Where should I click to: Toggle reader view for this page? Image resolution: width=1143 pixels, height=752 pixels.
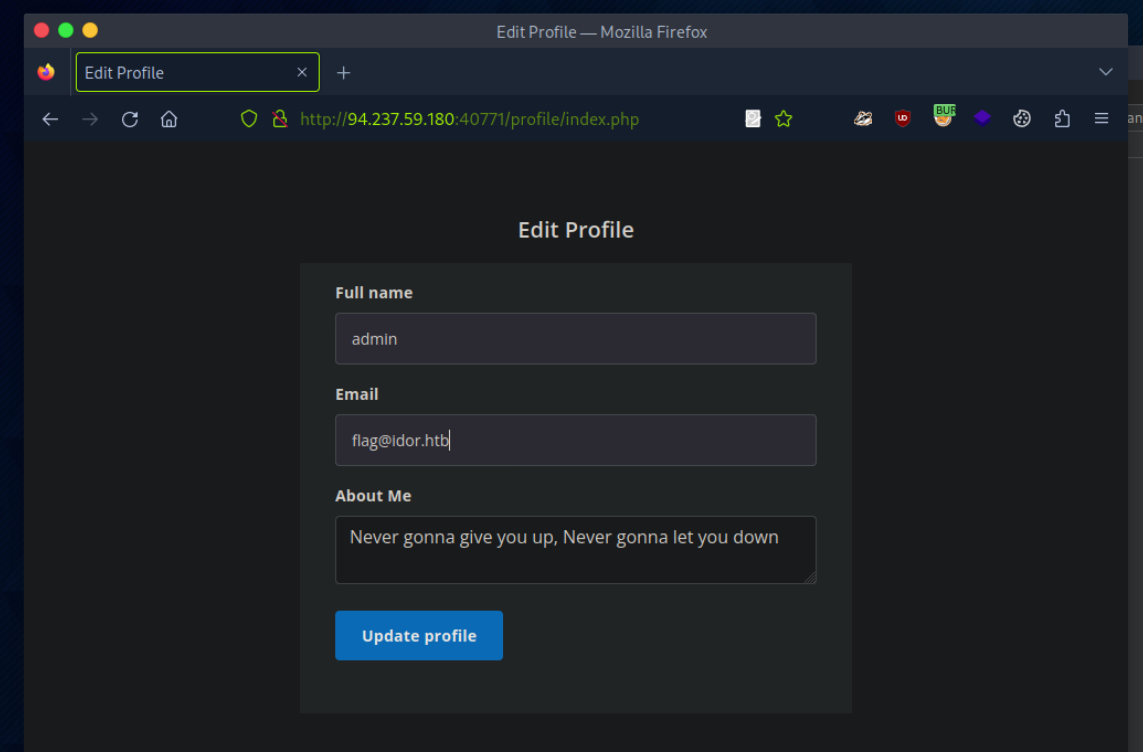[753, 119]
